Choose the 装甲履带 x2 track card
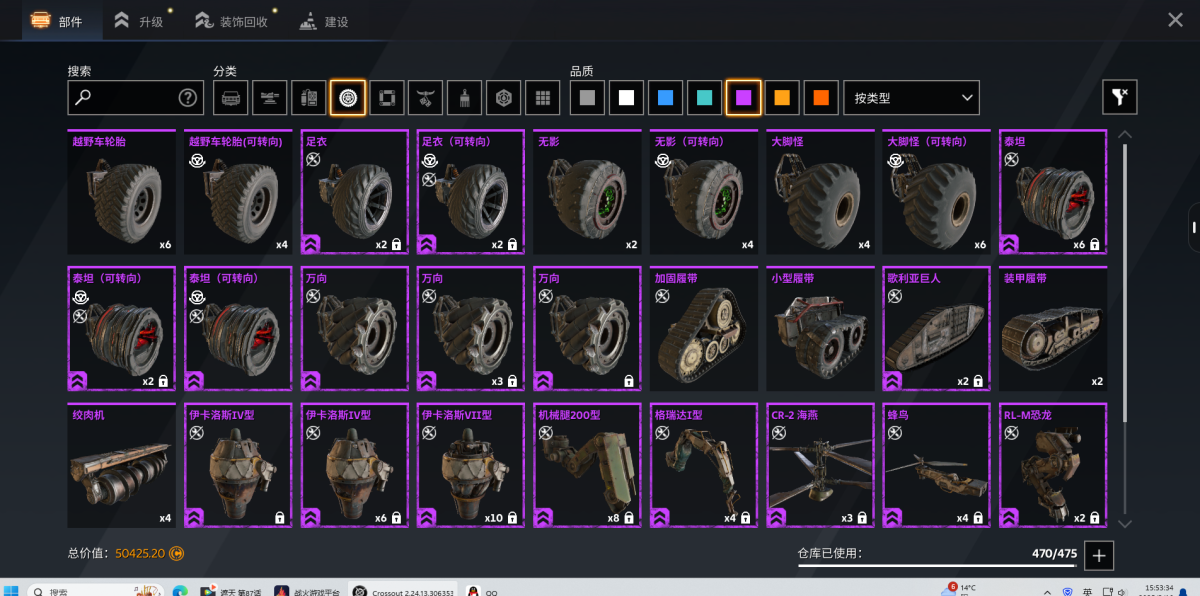Image resolution: width=1200 pixels, height=596 pixels. click(1054, 329)
